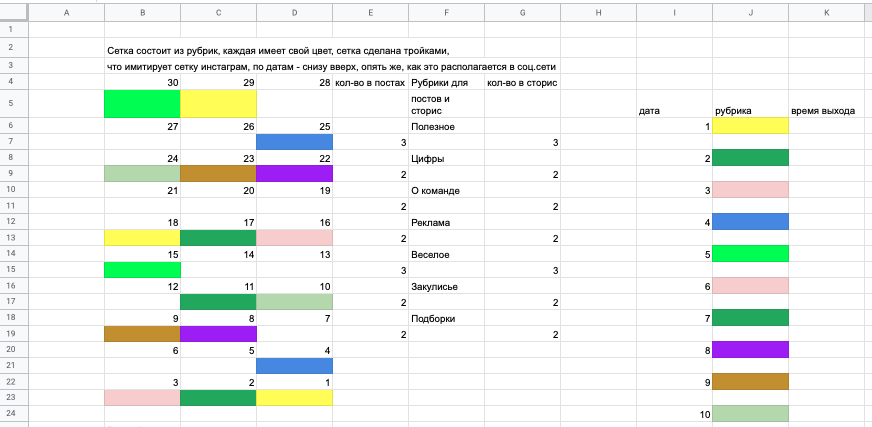This screenshot has width=872, height=427.
Task: Select light green cell under date 24
Action: tap(142, 174)
